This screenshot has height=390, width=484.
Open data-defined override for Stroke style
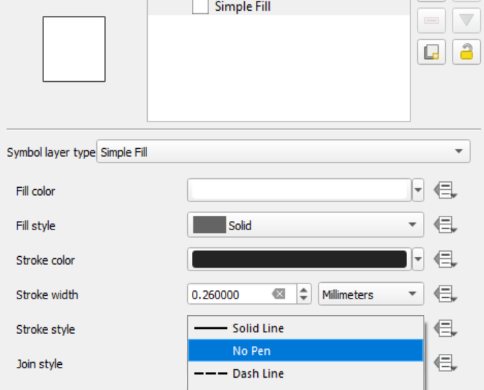(x=445, y=328)
